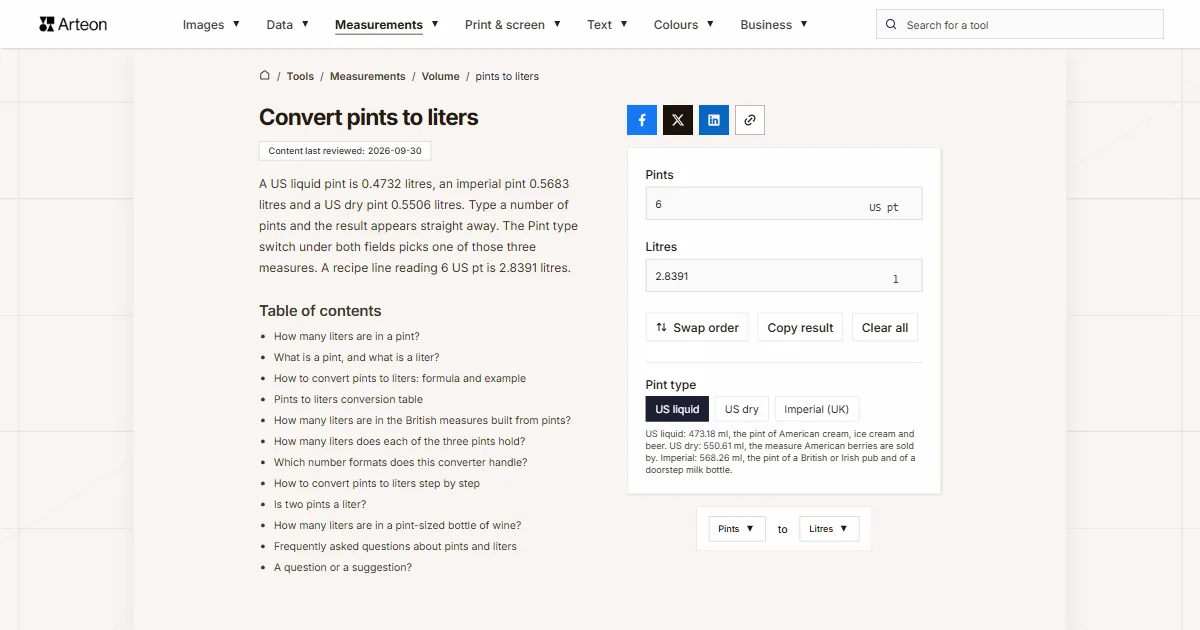Jump to What is a pint section
The height and width of the screenshot is (630, 1200).
tap(356, 357)
